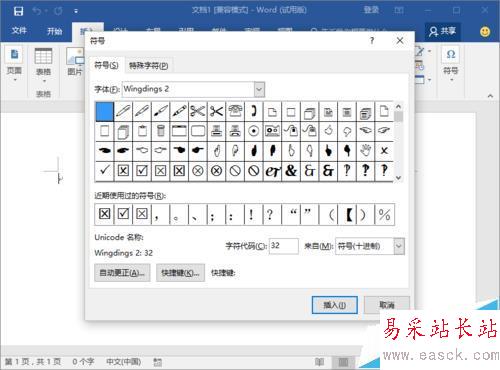Click the symbol grid scrollbar thumb
The width and height of the screenshot is (500, 370).
(398, 117)
